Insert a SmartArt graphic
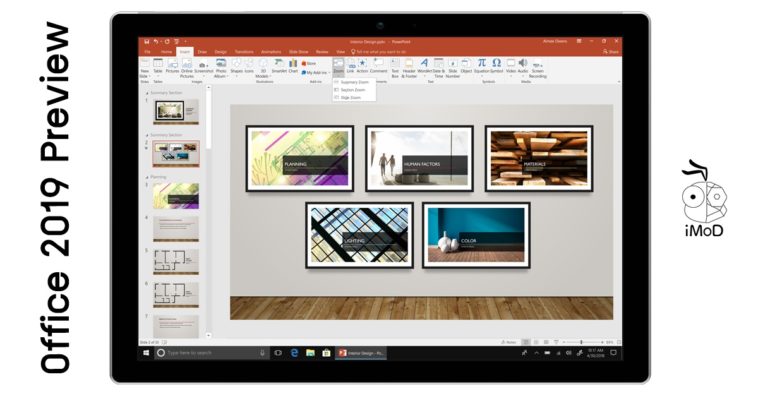Screen dimensions: 758x396 (279, 66)
